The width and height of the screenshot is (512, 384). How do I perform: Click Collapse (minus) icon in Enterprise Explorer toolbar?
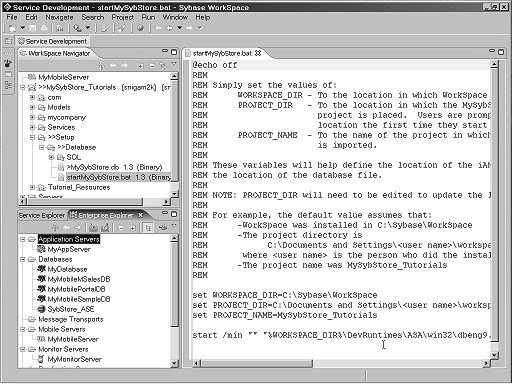point(121,228)
